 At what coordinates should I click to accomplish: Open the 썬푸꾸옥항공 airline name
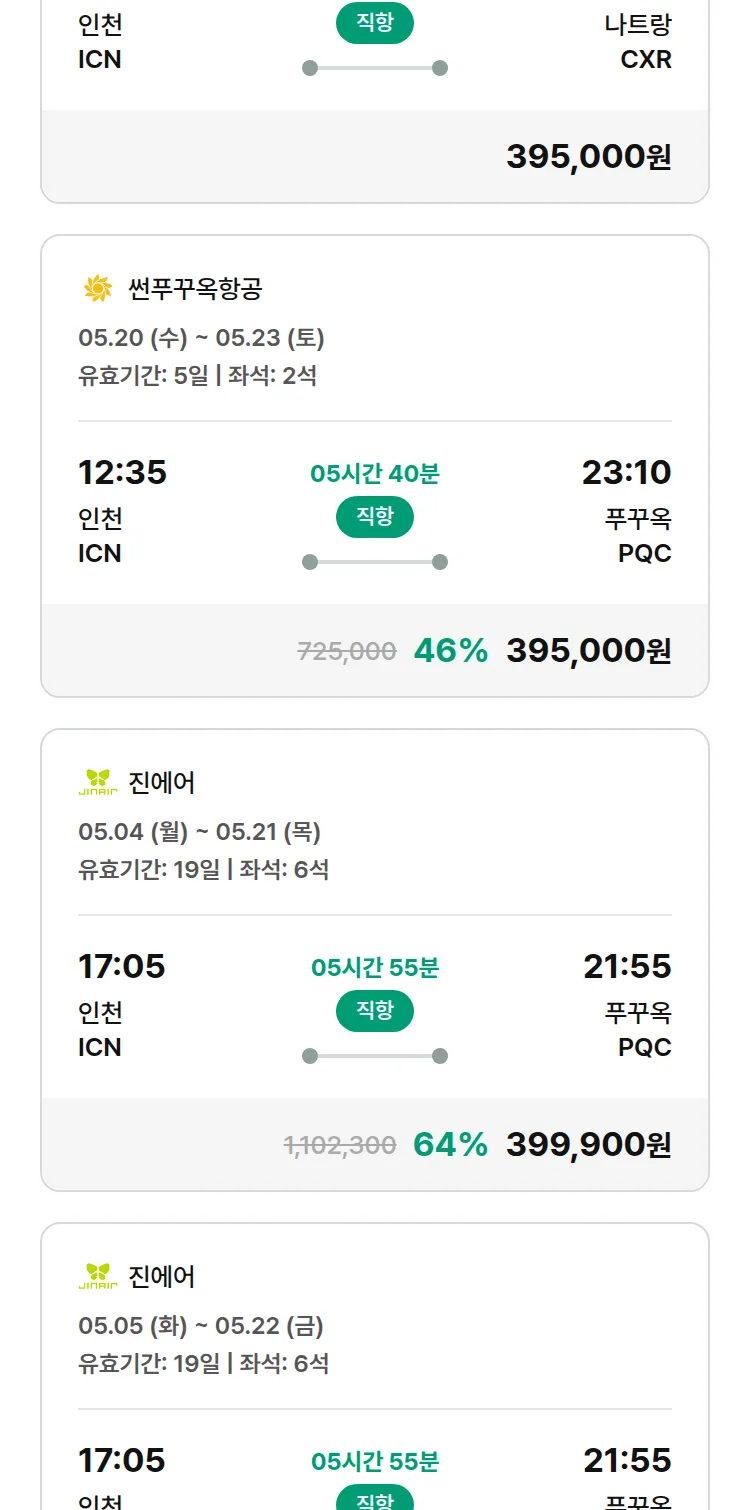(196, 289)
